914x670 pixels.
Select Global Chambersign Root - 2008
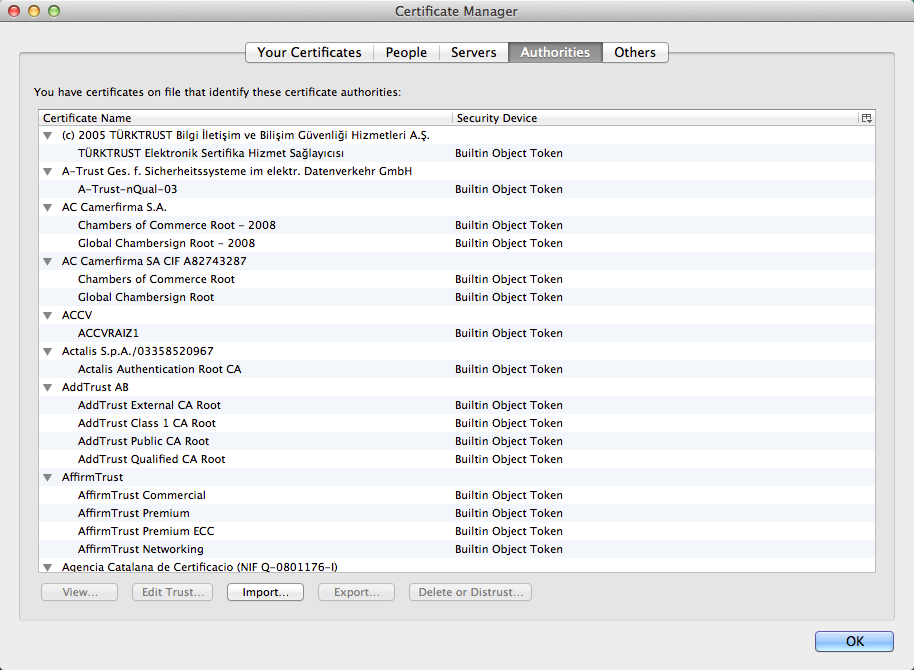point(166,243)
